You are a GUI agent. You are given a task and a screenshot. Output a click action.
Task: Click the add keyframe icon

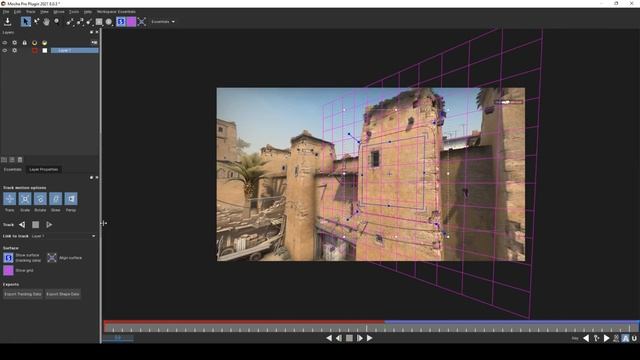[596, 338]
